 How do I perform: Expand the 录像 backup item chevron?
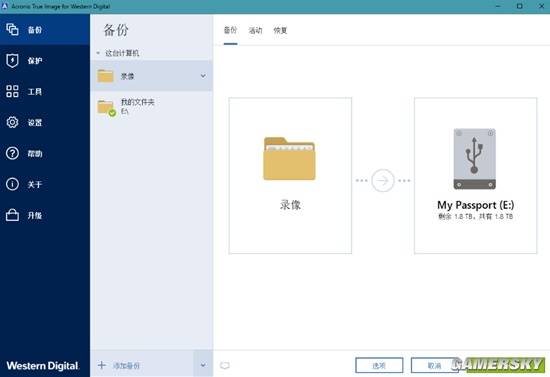click(x=203, y=76)
